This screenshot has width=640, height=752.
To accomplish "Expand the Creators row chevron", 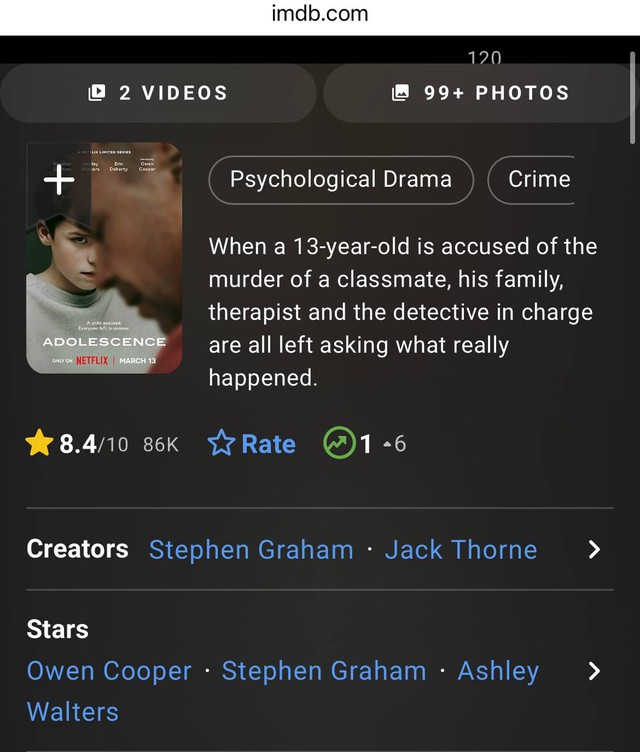I will [x=594, y=550].
